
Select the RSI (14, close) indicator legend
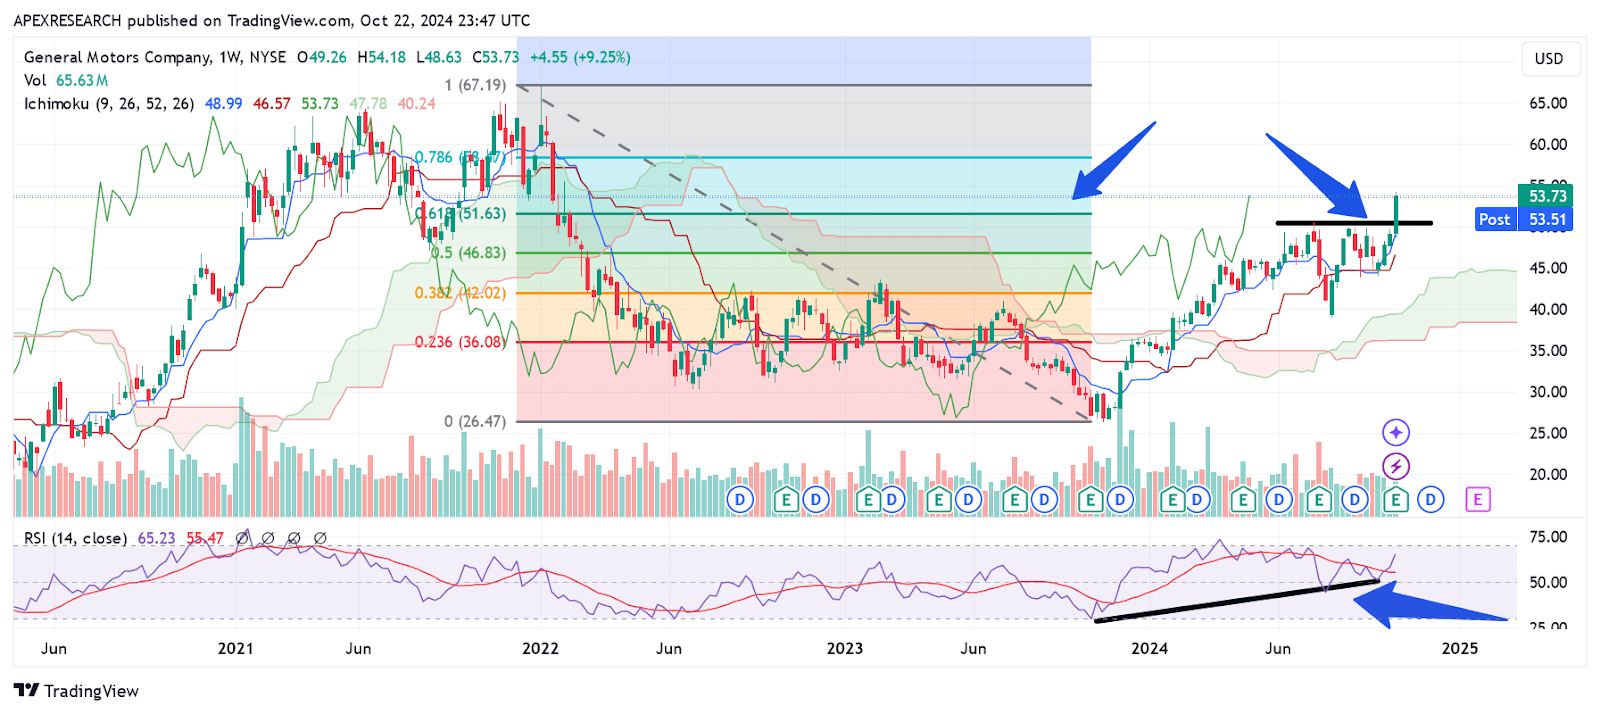(x=76, y=538)
